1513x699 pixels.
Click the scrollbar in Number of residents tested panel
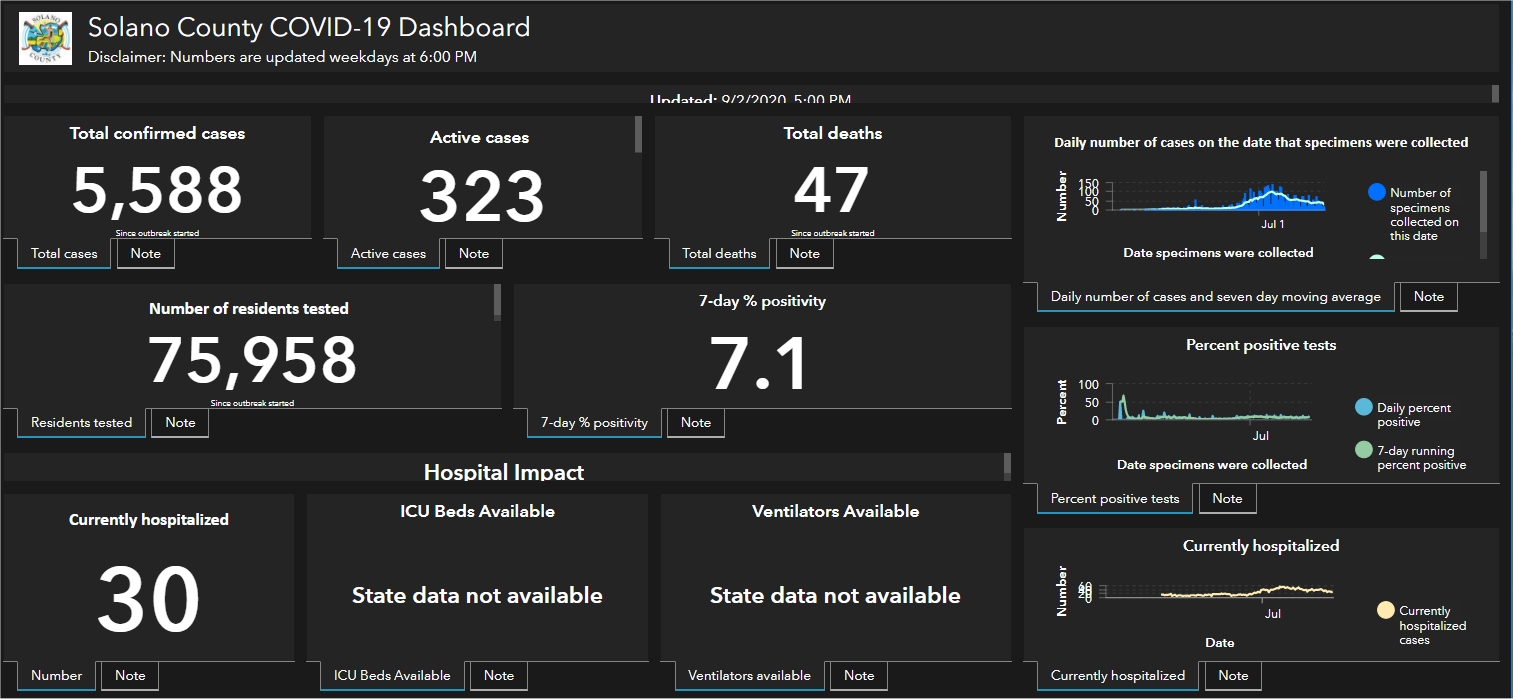pos(497,302)
